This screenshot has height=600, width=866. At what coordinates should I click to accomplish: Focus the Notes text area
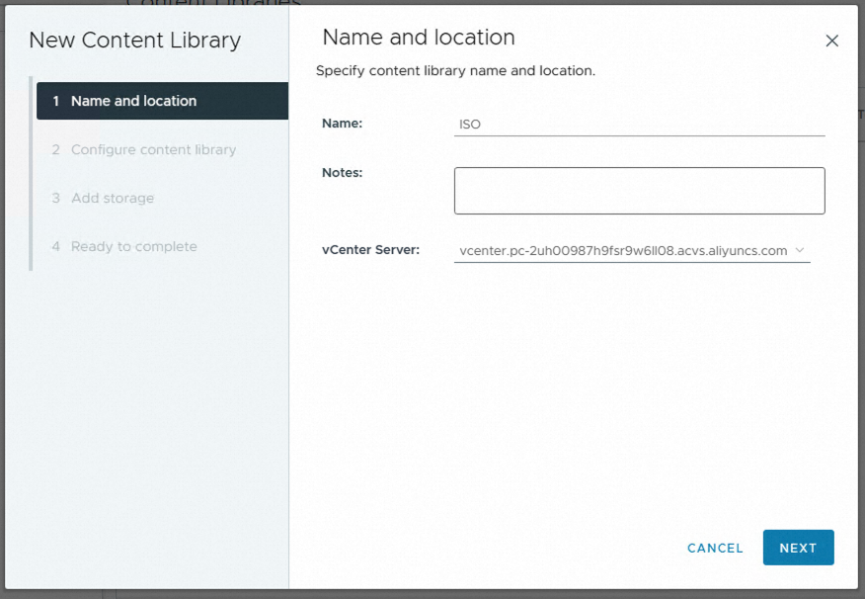[639, 191]
